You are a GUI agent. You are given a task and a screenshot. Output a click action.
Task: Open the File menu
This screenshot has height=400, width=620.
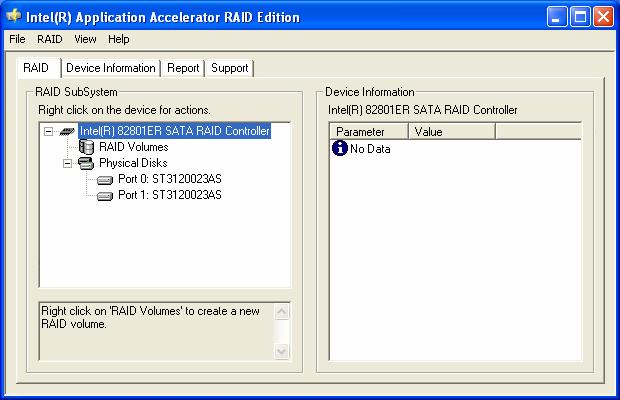[x=17, y=39]
